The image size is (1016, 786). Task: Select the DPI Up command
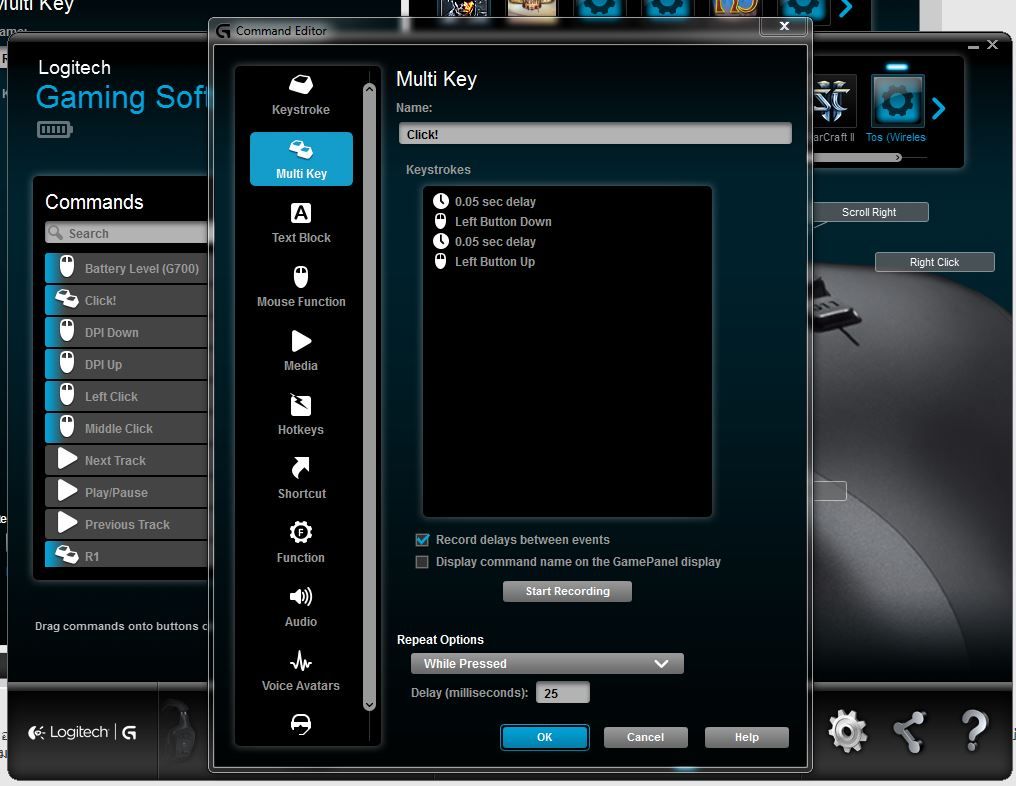(x=126, y=364)
